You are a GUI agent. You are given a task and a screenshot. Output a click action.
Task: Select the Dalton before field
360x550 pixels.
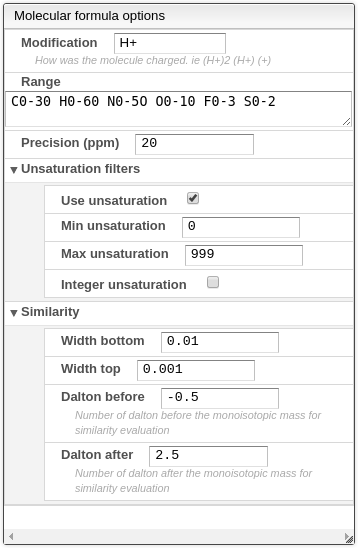[220, 399]
